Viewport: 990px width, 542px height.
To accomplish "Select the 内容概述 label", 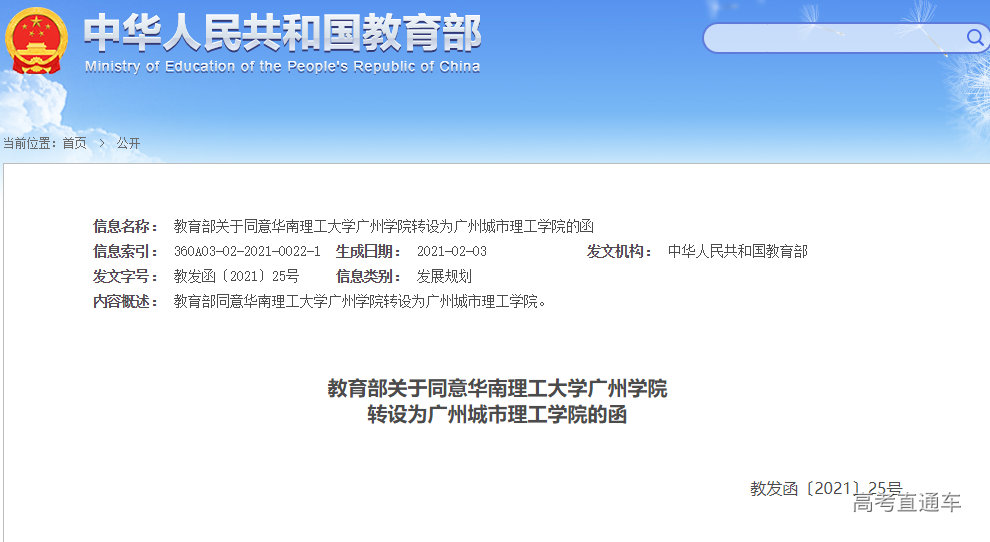I will click(x=125, y=302).
